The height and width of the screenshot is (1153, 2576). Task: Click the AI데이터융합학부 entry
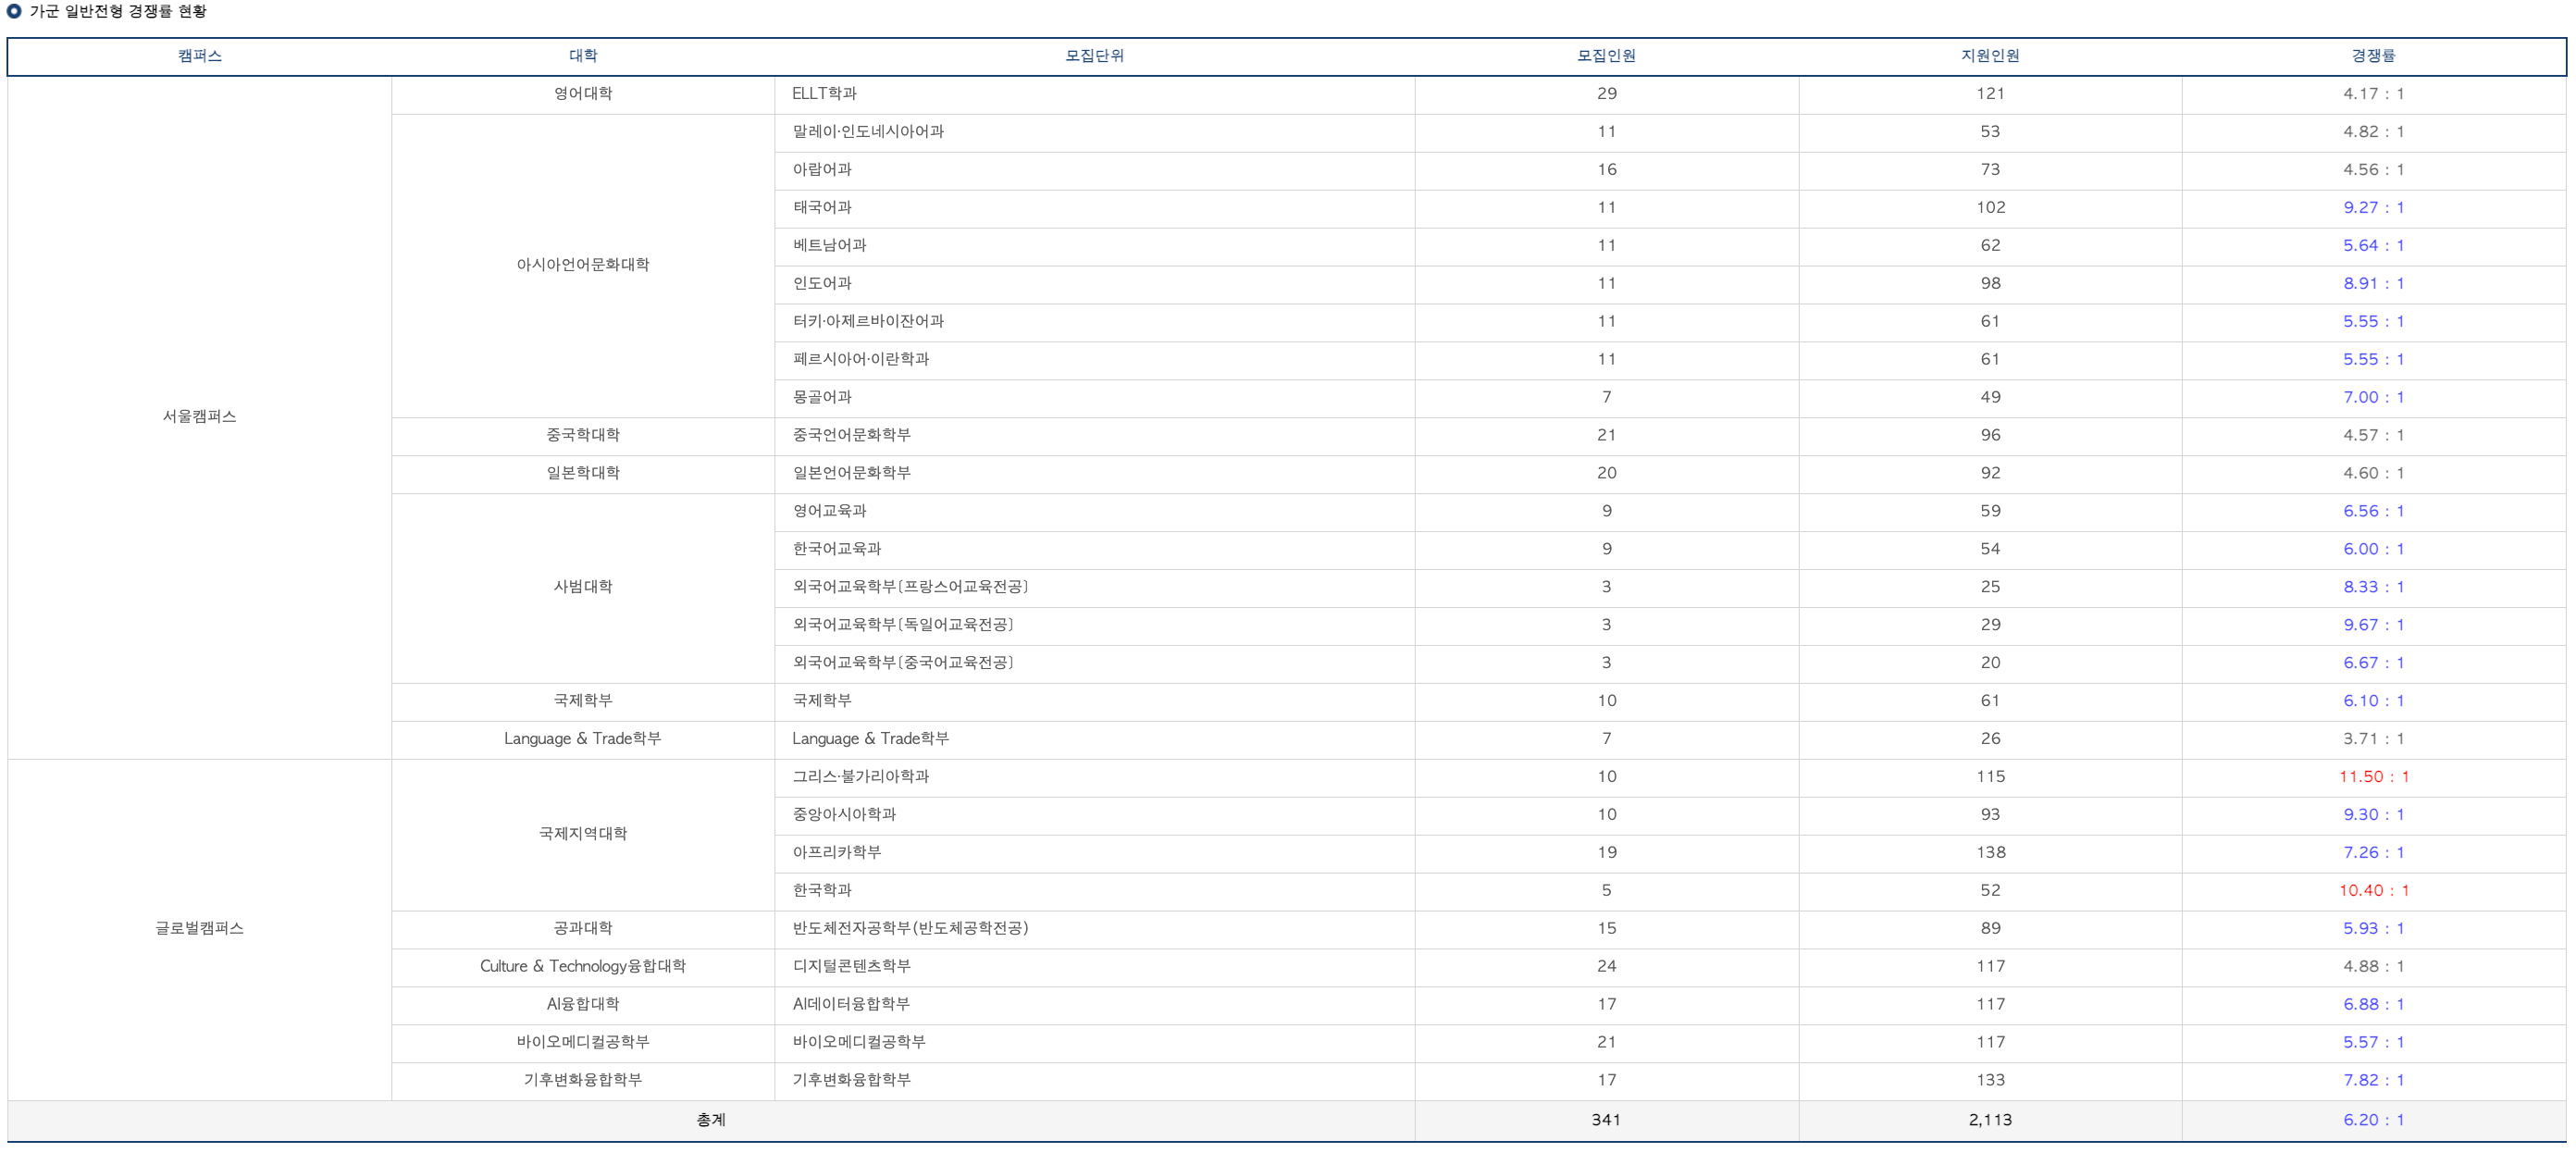tap(851, 1003)
